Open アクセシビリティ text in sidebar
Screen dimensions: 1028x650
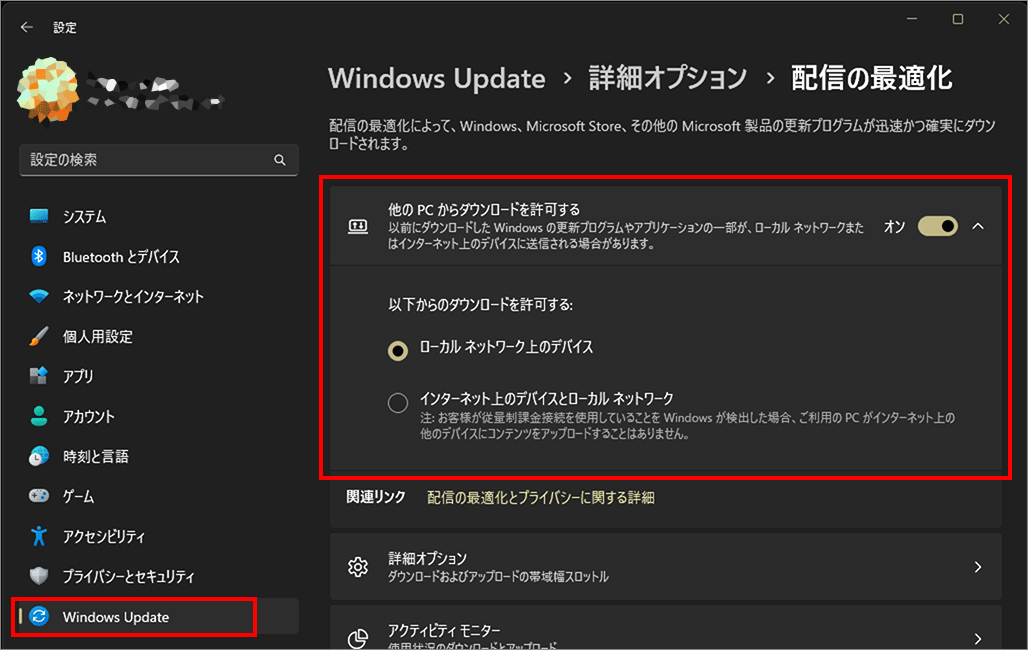click(104, 537)
